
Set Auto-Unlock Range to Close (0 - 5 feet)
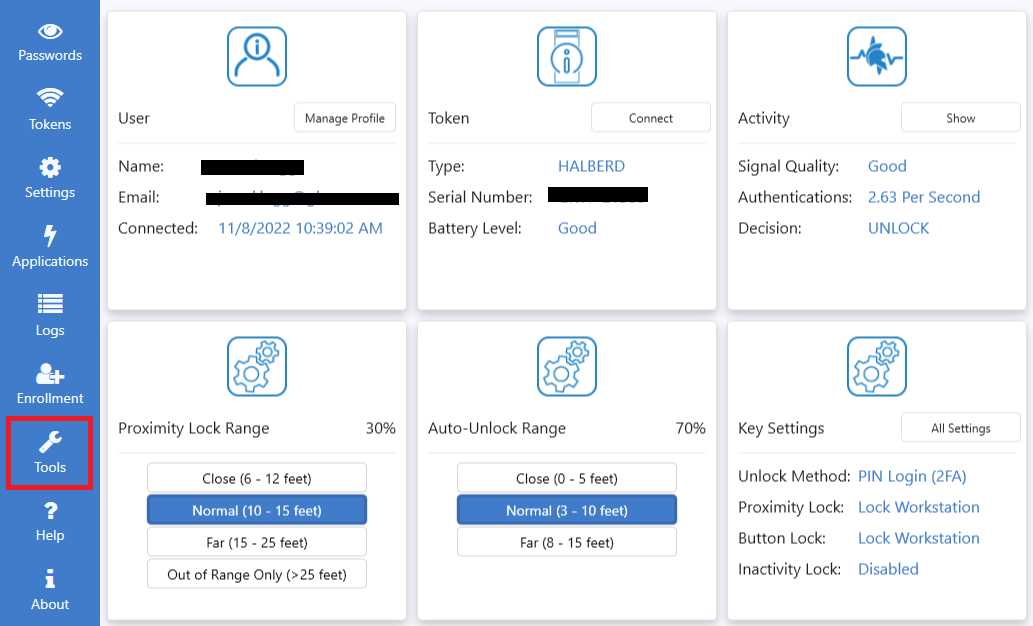pyautogui.click(x=567, y=478)
